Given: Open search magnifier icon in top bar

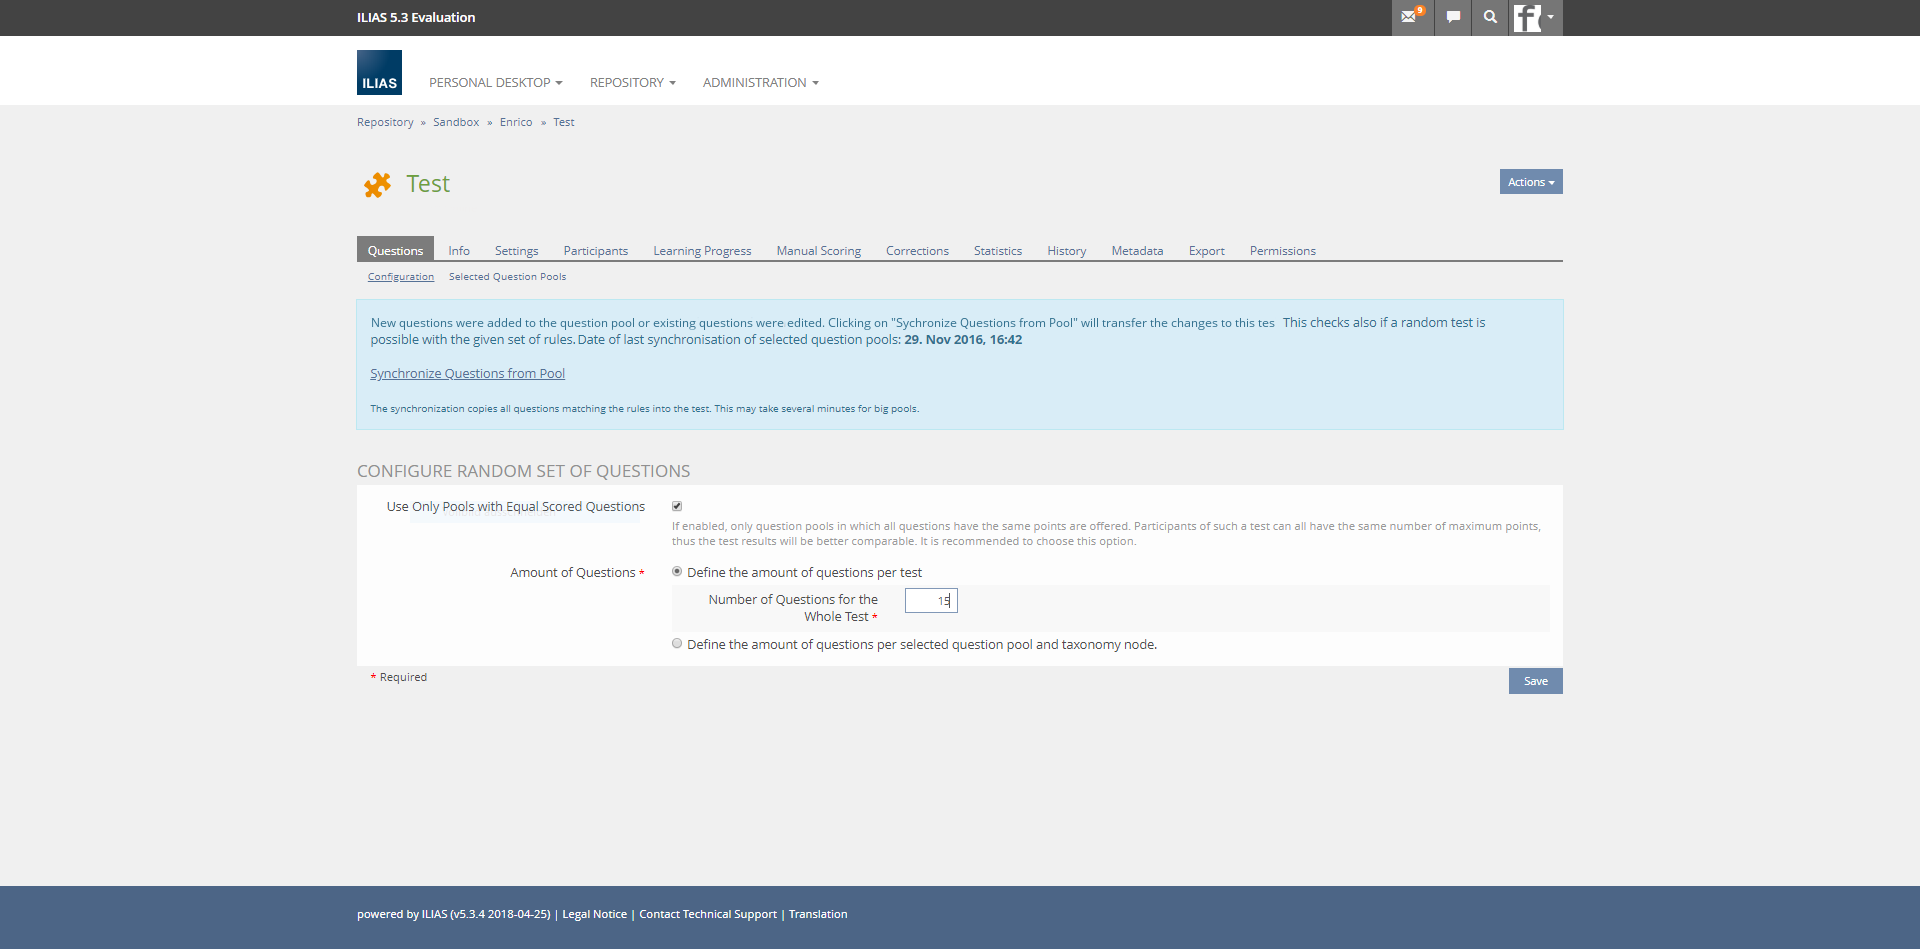Looking at the screenshot, I should pos(1490,17).
